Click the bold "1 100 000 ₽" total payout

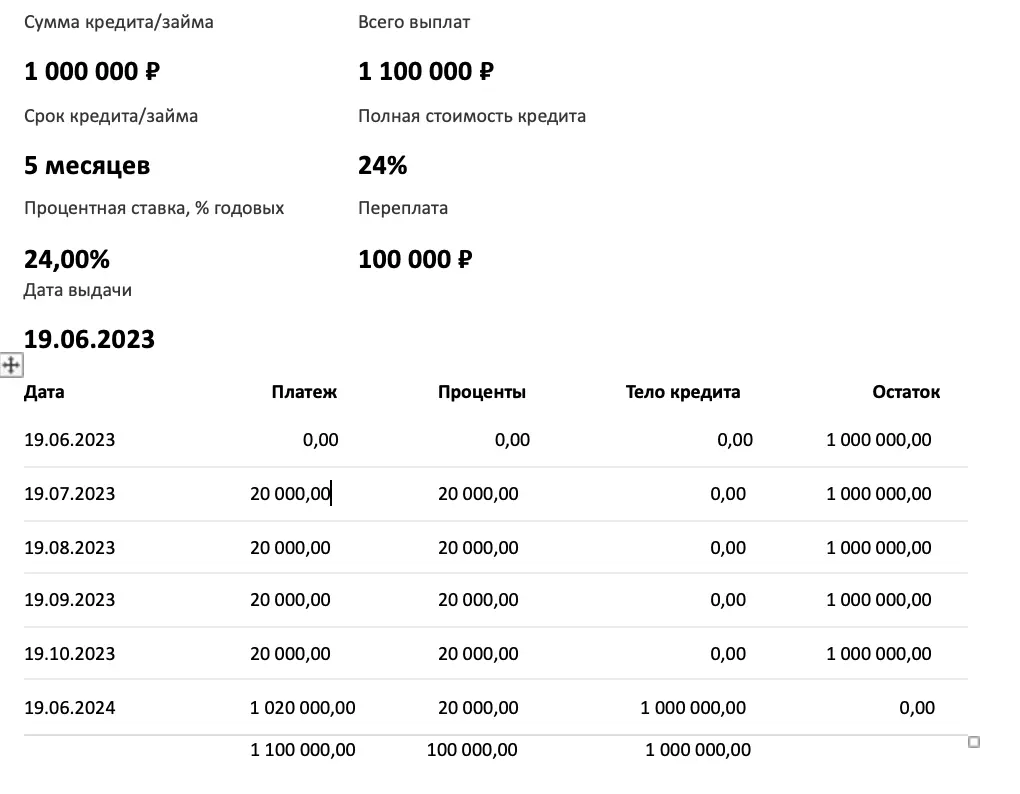426,72
